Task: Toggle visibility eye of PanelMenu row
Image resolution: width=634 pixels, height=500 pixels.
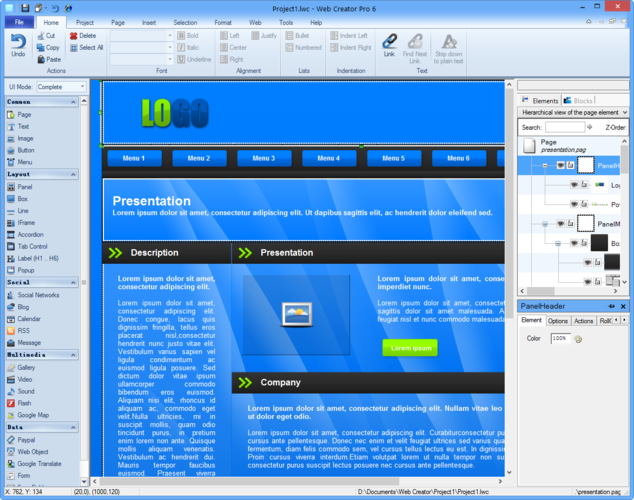Action: 560,223
